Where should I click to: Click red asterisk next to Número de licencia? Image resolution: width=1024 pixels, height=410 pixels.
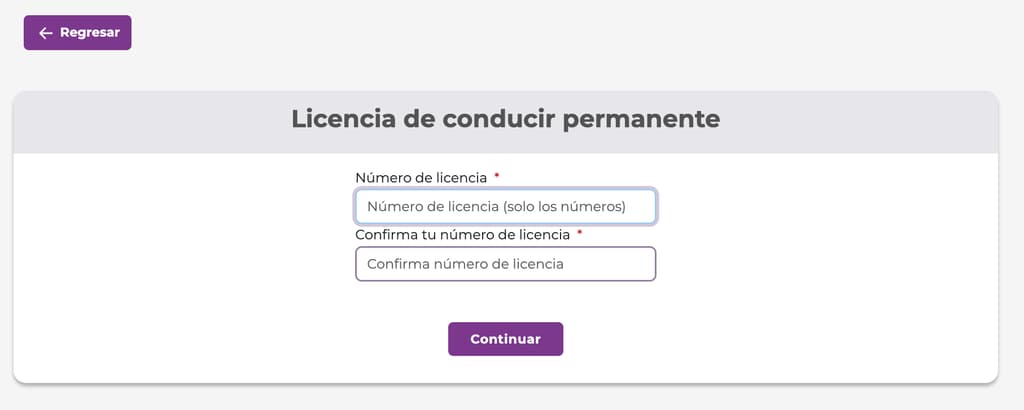497,177
